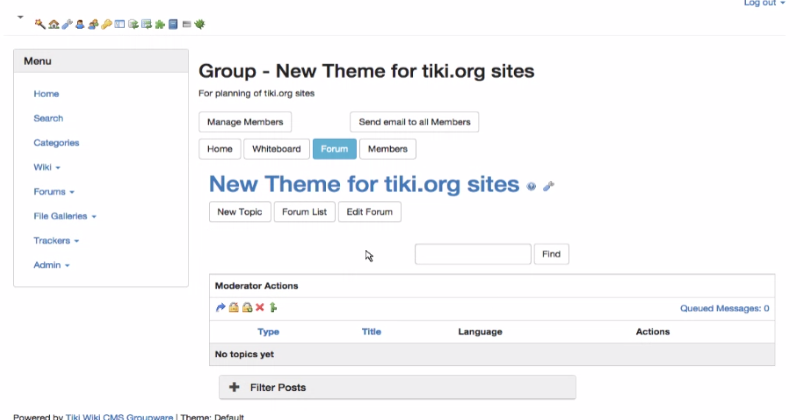Click the Find button

tap(552, 254)
